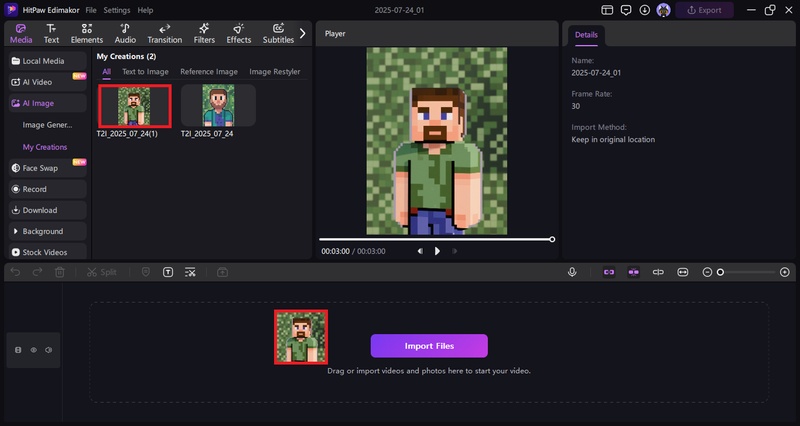This screenshot has width=800, height=426.
Task: Open the Filters tab
Action: 204,34
